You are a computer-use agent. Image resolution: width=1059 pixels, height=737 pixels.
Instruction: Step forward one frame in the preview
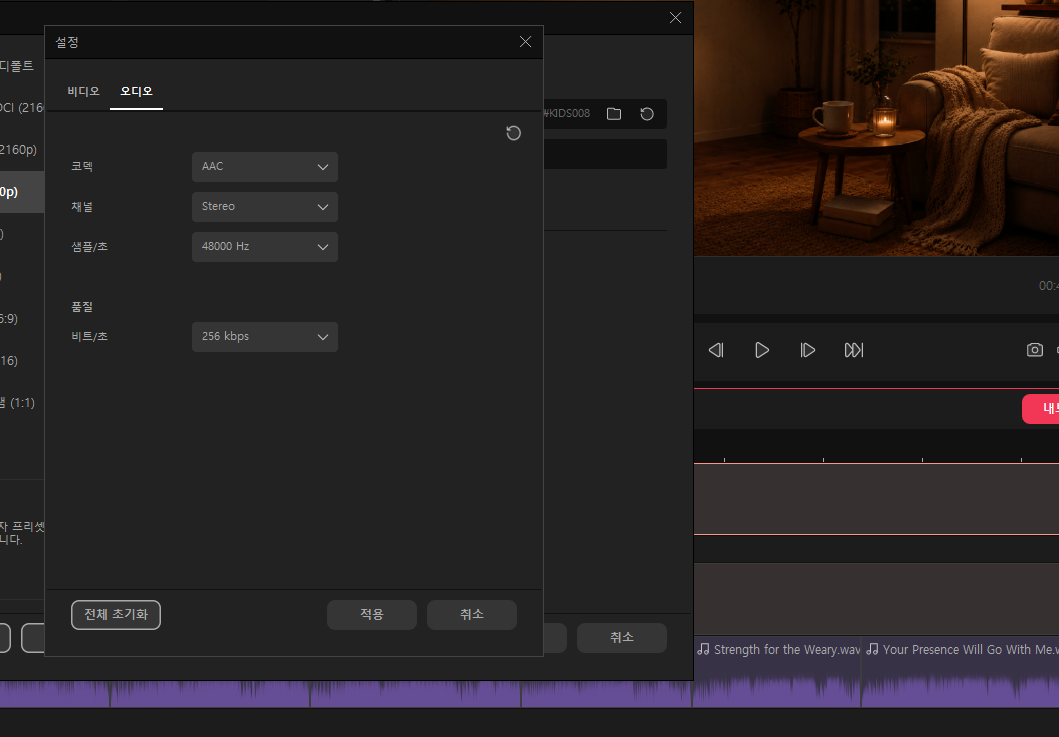coord(808,350)
